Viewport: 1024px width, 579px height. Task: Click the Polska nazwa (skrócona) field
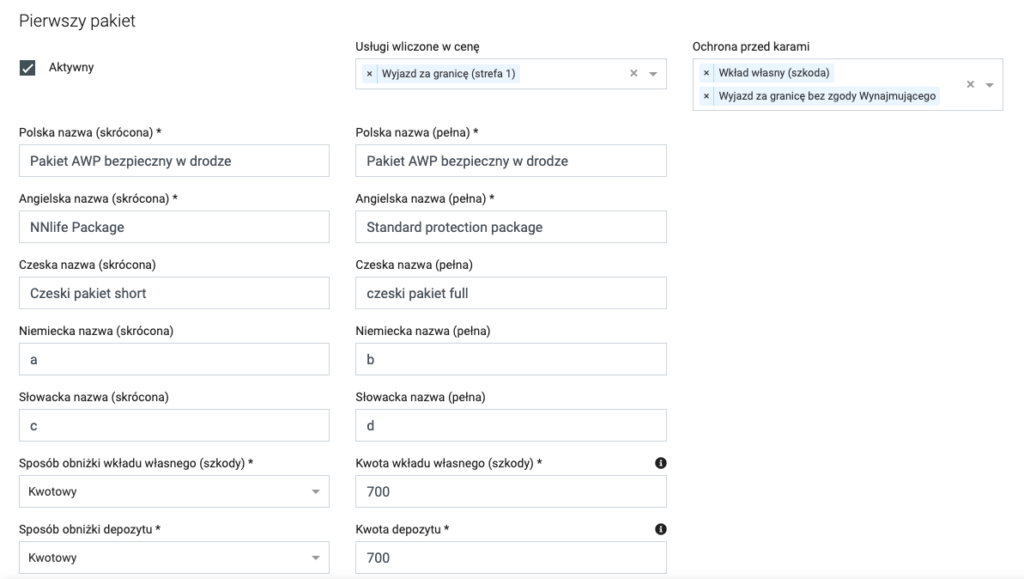174,161
